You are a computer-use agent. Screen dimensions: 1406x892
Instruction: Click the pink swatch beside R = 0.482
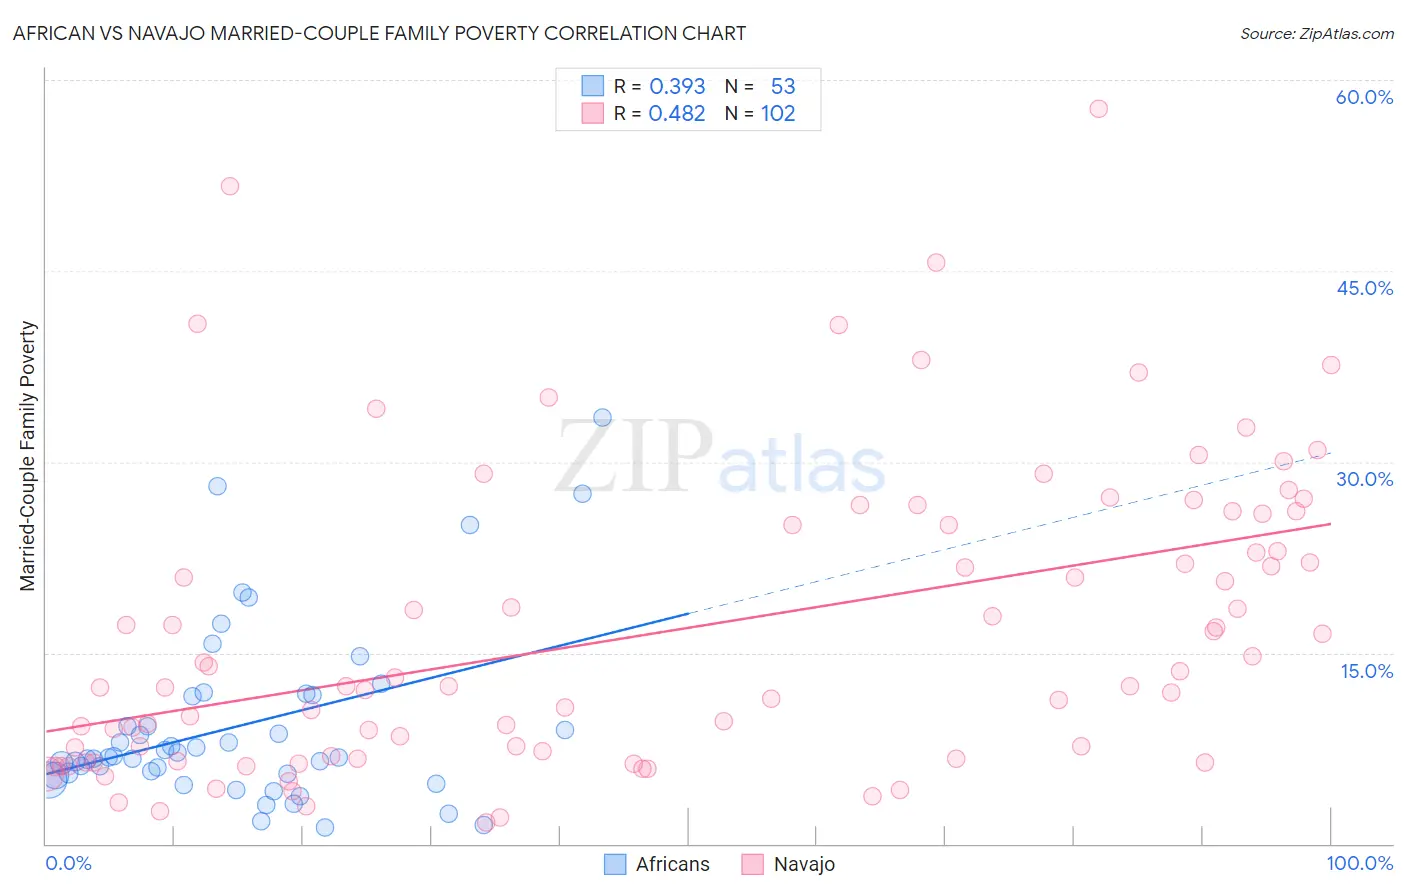coord(593,113)
